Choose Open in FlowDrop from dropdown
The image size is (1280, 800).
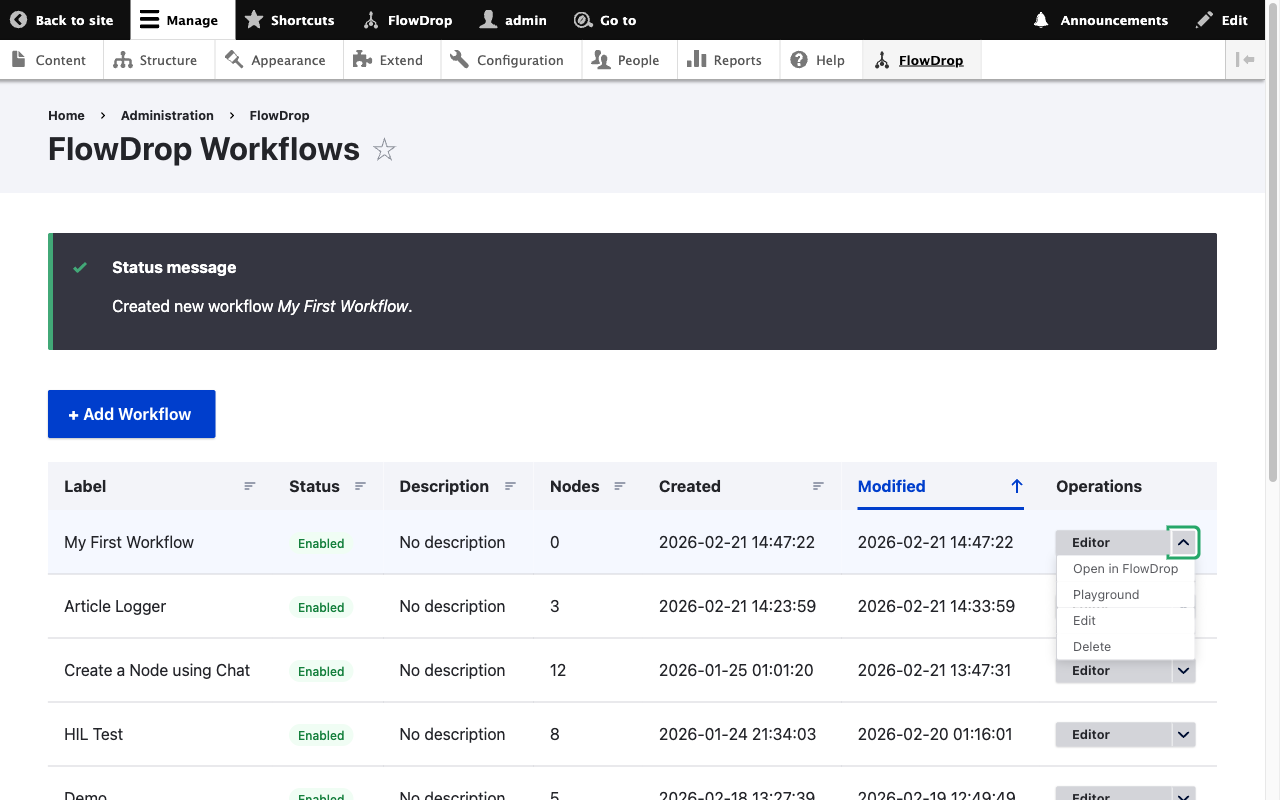coord(1125,569)
